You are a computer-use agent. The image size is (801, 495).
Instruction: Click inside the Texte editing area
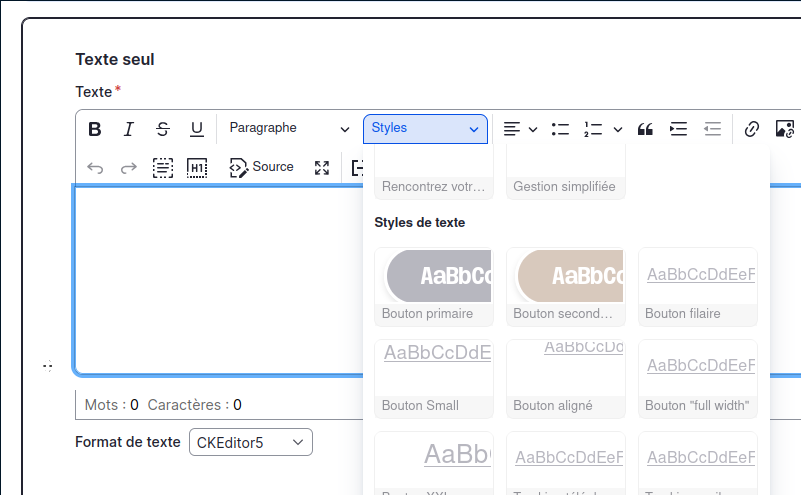tap(220, 280)
